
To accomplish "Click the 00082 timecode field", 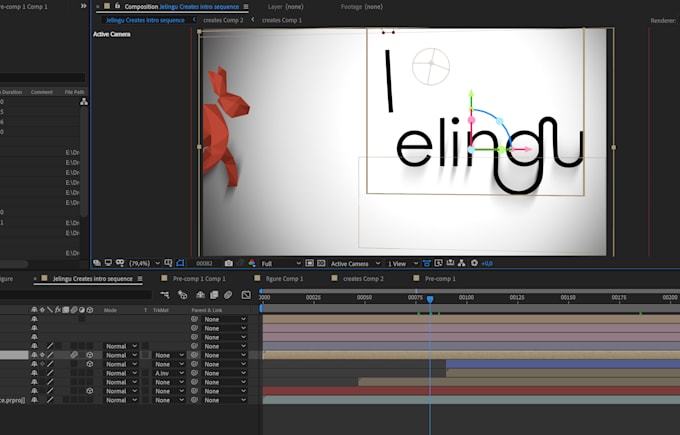I will point(204,263).
